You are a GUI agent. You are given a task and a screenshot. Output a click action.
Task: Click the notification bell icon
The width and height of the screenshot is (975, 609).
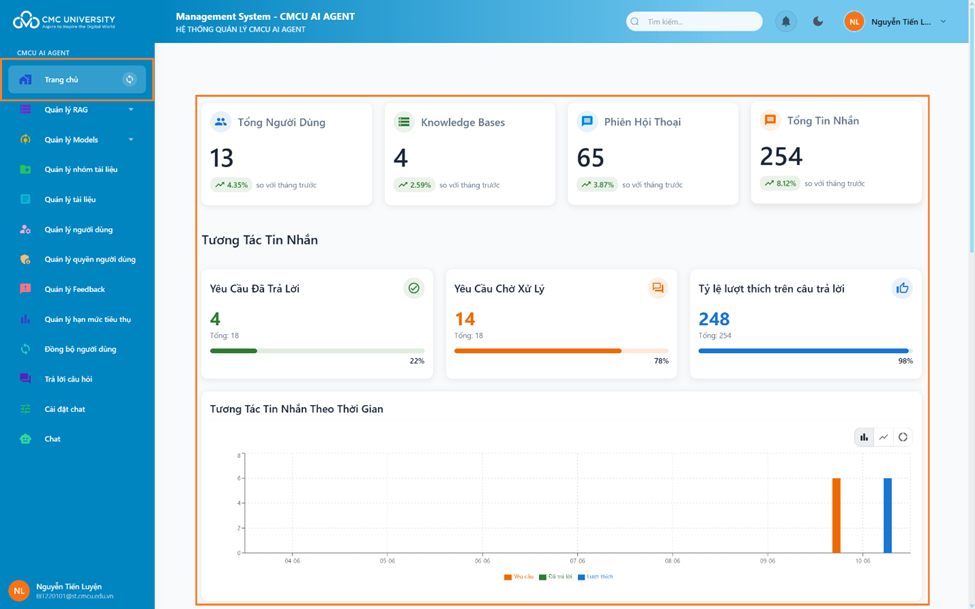coord(786,21)
